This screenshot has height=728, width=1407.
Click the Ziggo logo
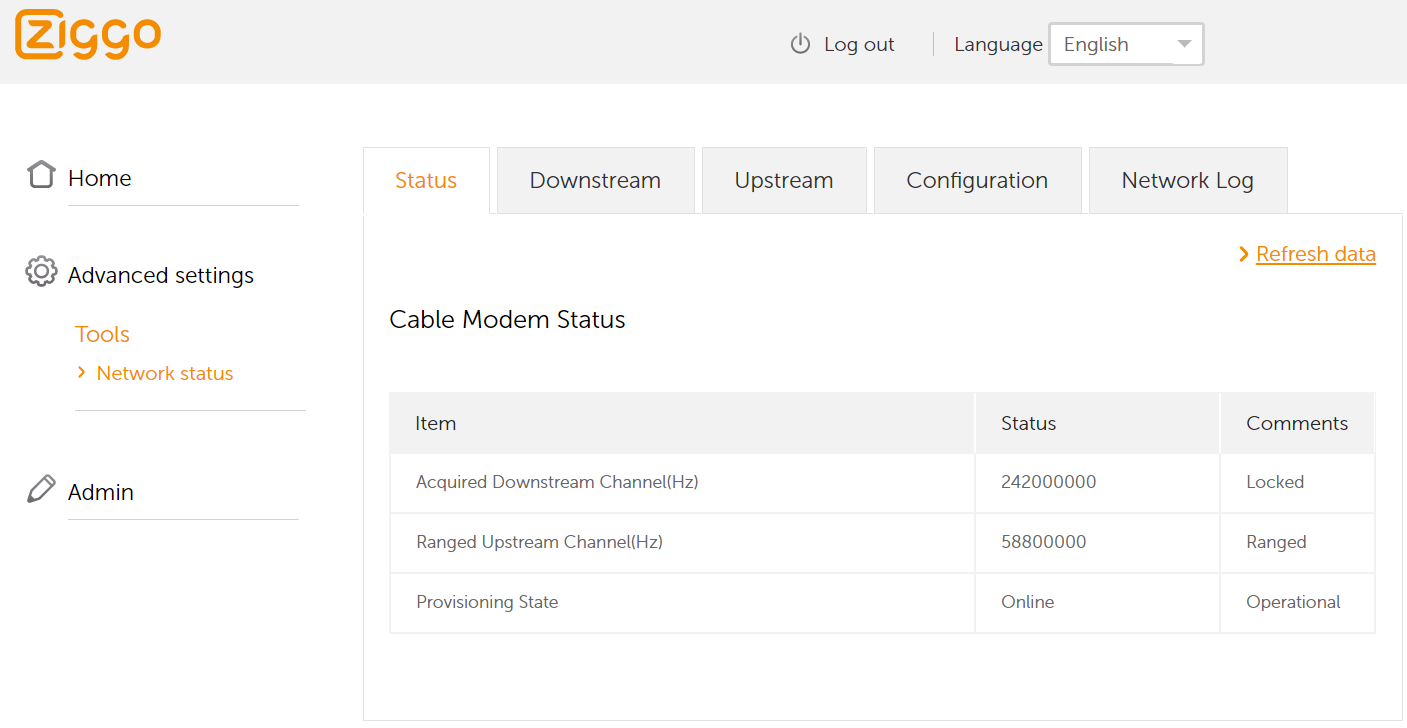point(88,35)
